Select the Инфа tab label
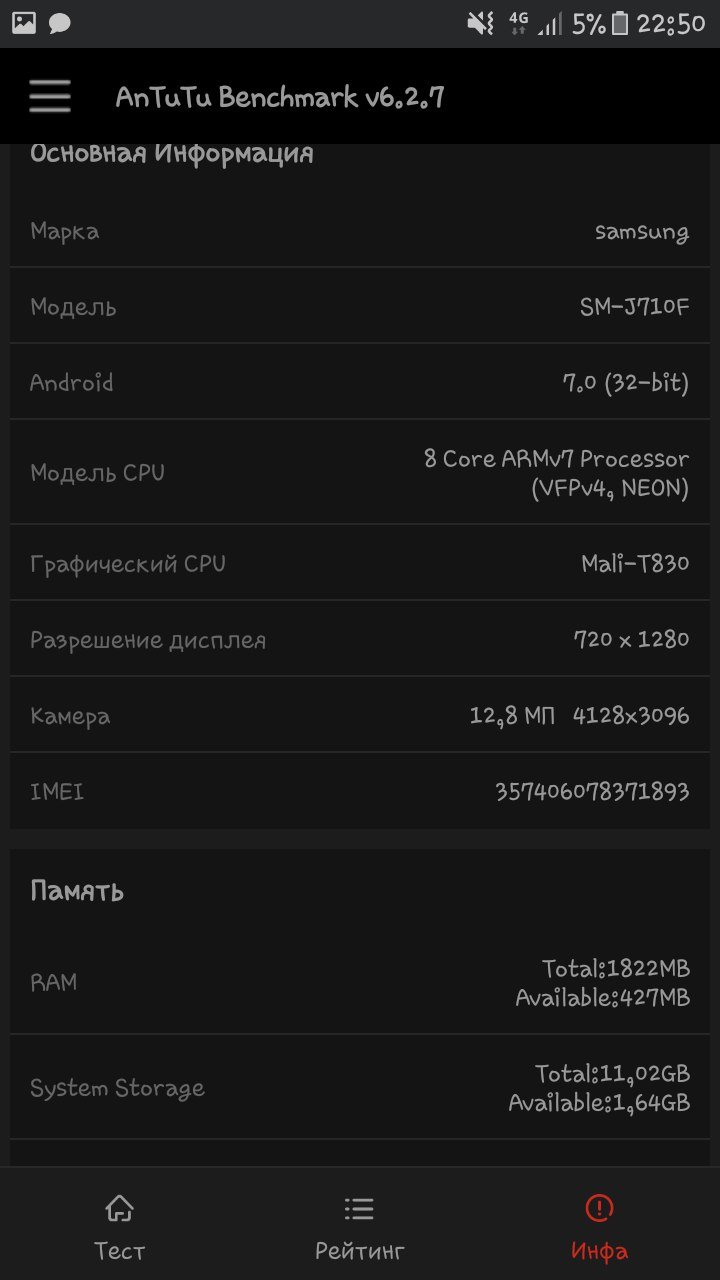This screenshot has height=1280, width=720. click(599, 1250)
